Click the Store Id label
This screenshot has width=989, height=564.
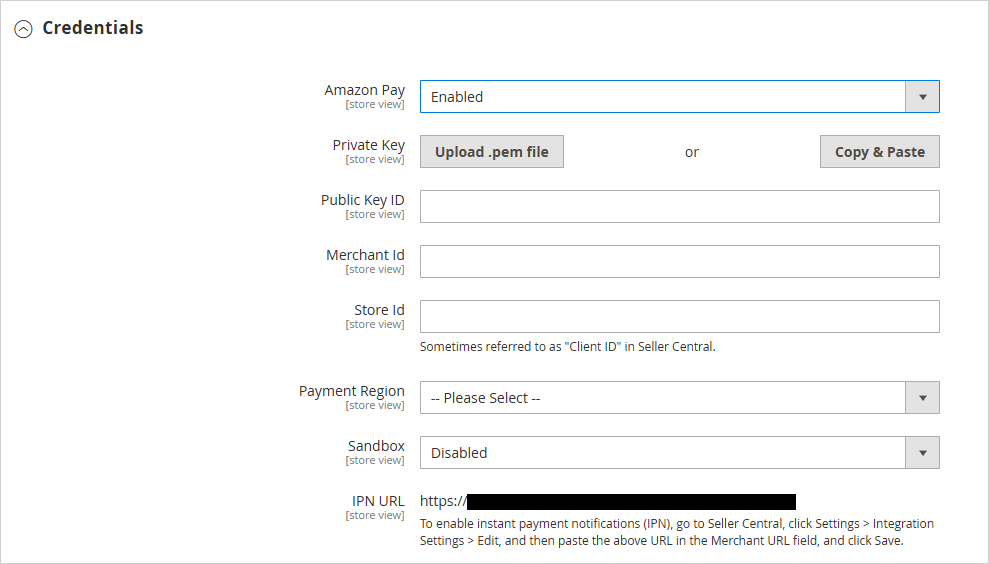[x=379, y=310]
